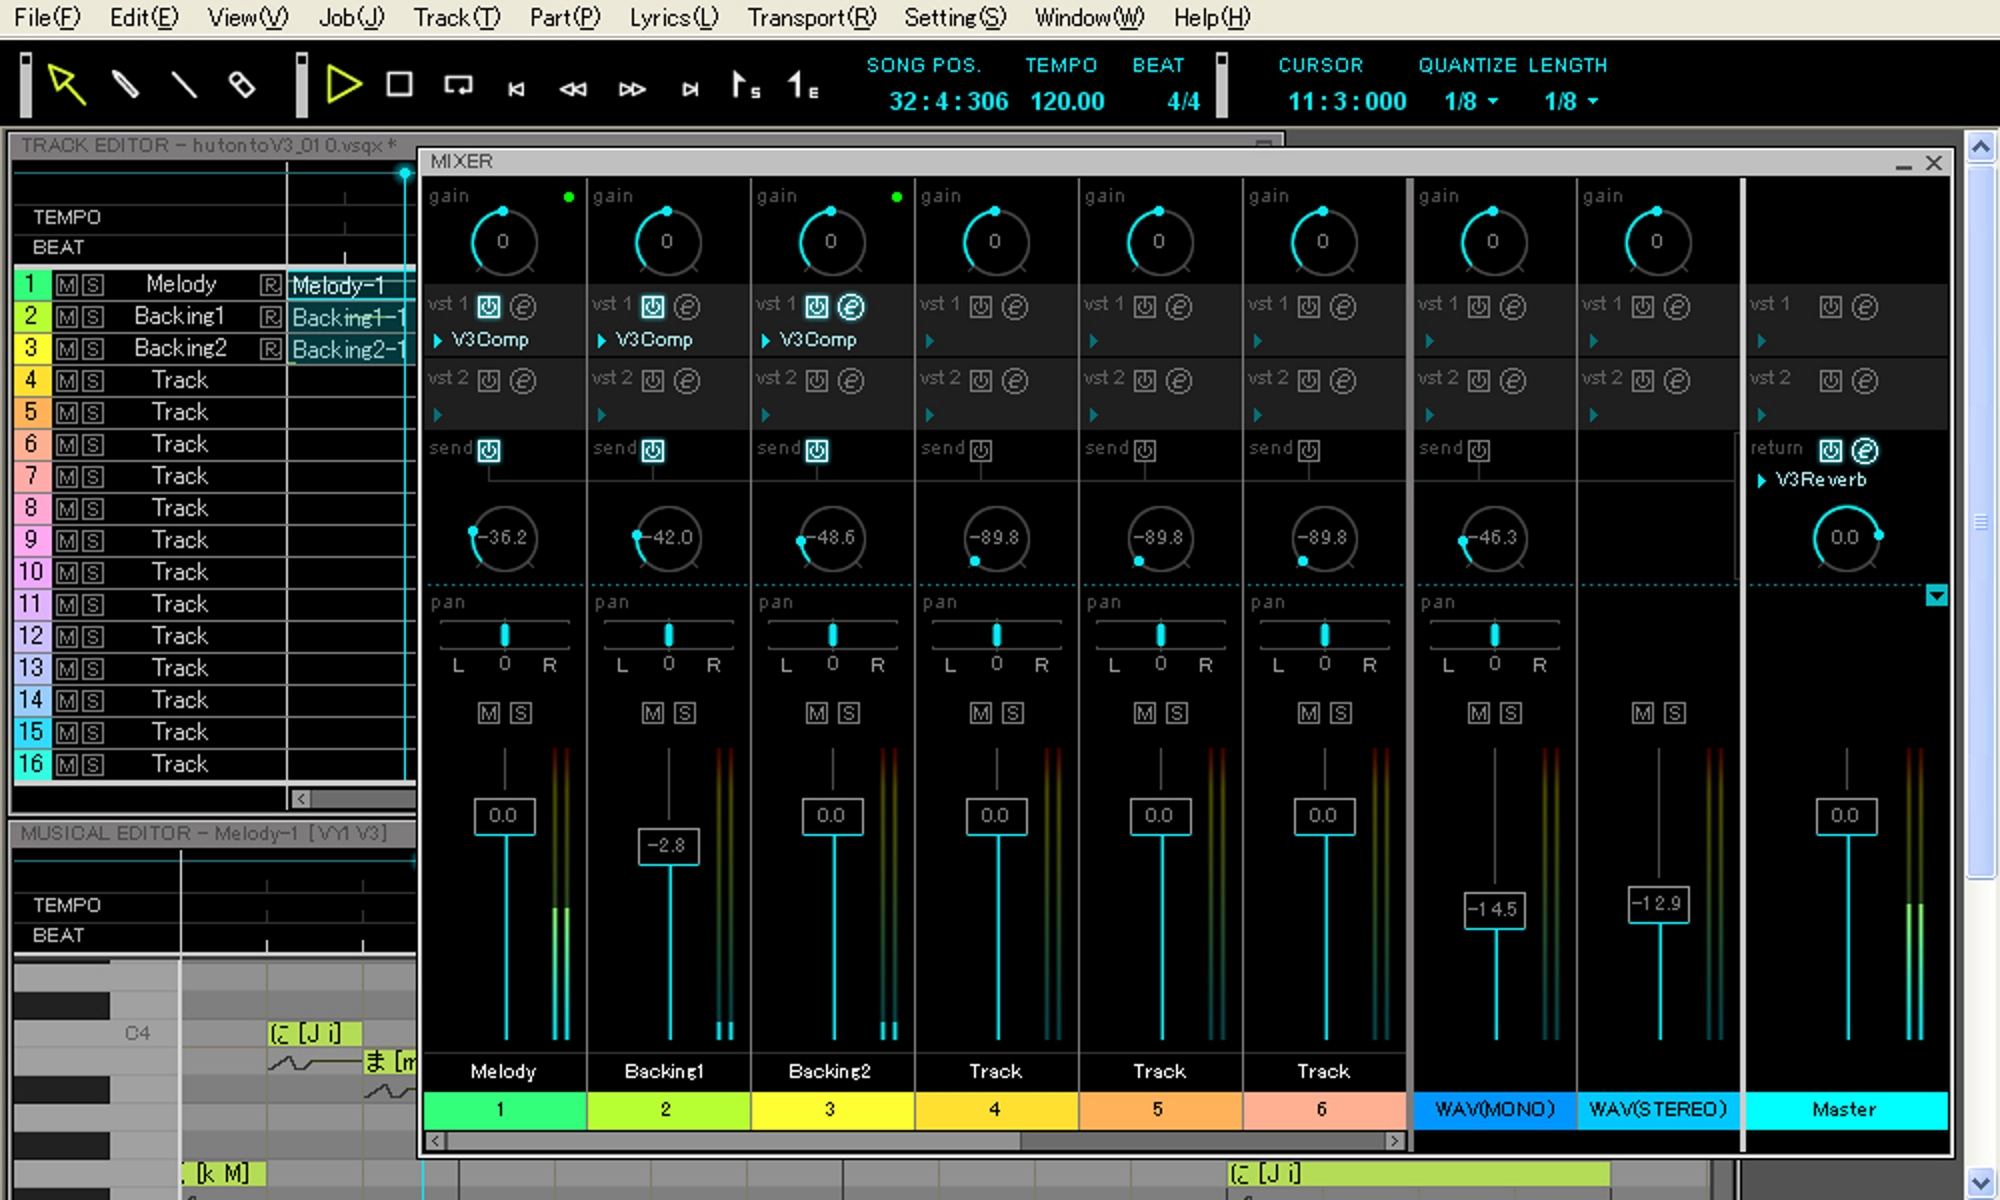
Task: Open VST 2 editor on WAV(STEREO) channel
Action: (x=1677, y=381)
